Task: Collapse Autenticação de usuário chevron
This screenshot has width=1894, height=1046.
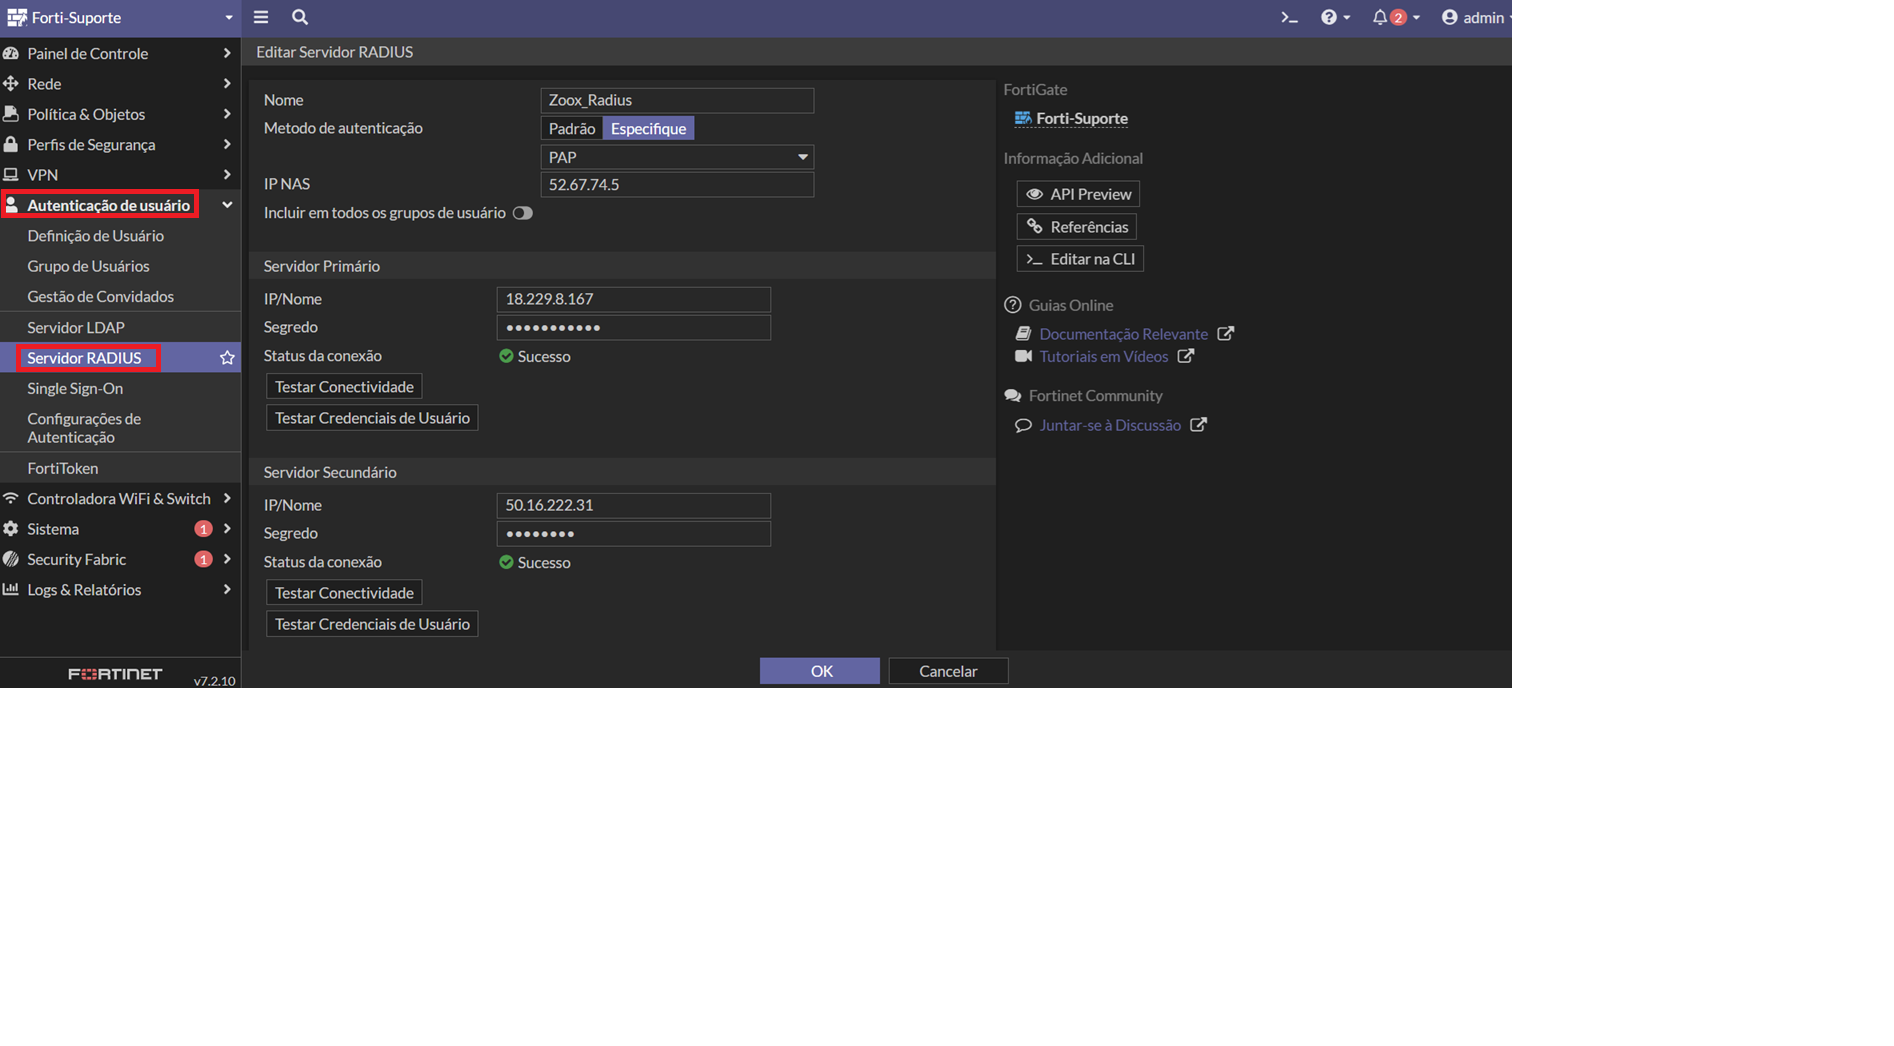Action: coord(227,205)
